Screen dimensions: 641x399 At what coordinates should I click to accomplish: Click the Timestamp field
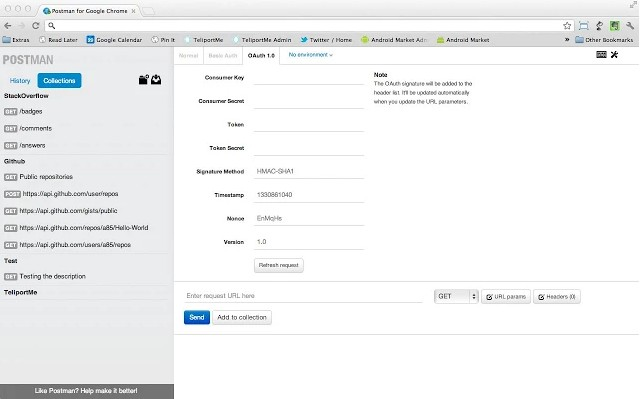[309, 195]
